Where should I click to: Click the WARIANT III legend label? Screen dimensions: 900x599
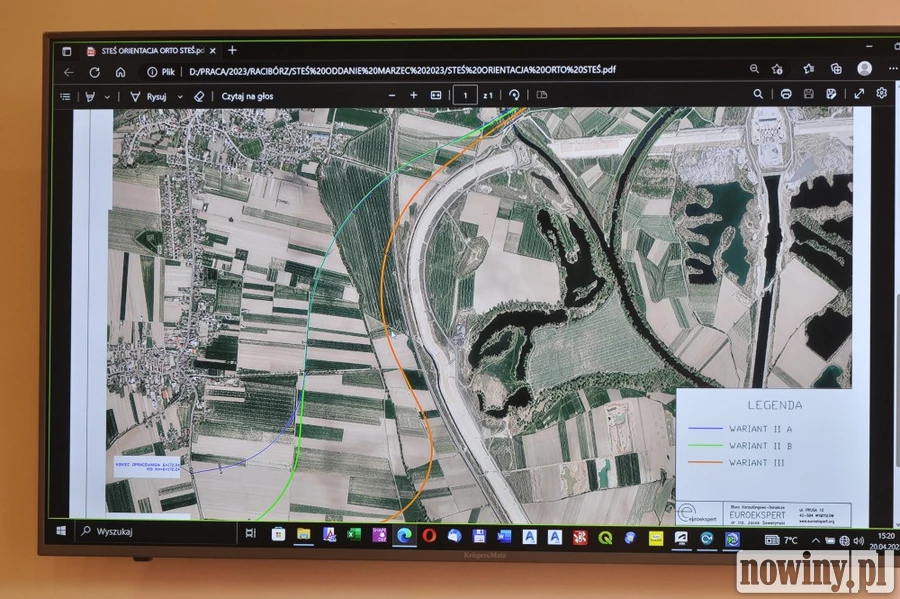point(757,462)
